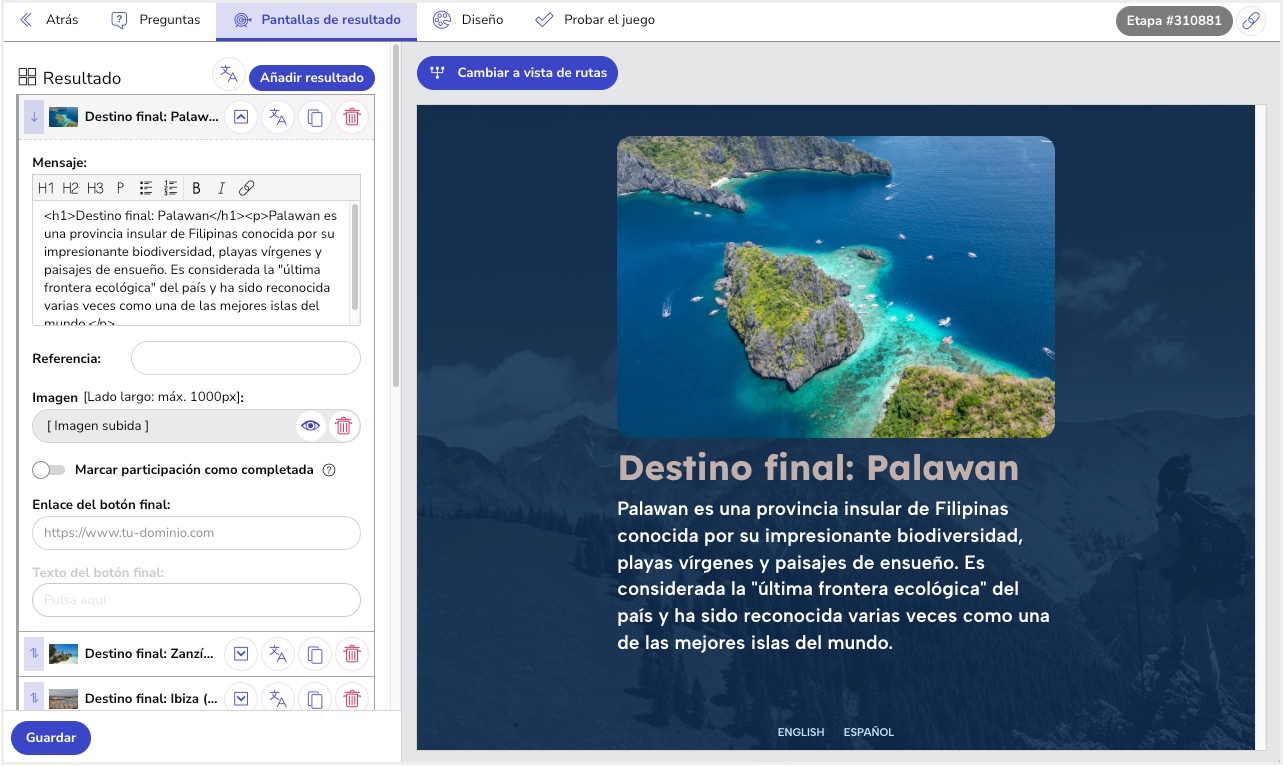
Task: Collapse the Palawan result panel
Action: click(x=241, y=118)
